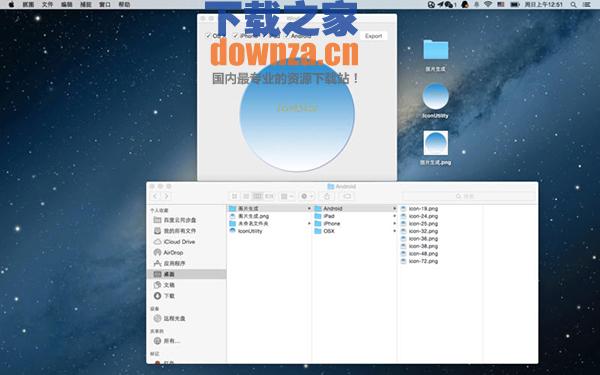Click the Finder edit tags button
The height and width of the screenshot is (375, 600).
click(347, 196)
